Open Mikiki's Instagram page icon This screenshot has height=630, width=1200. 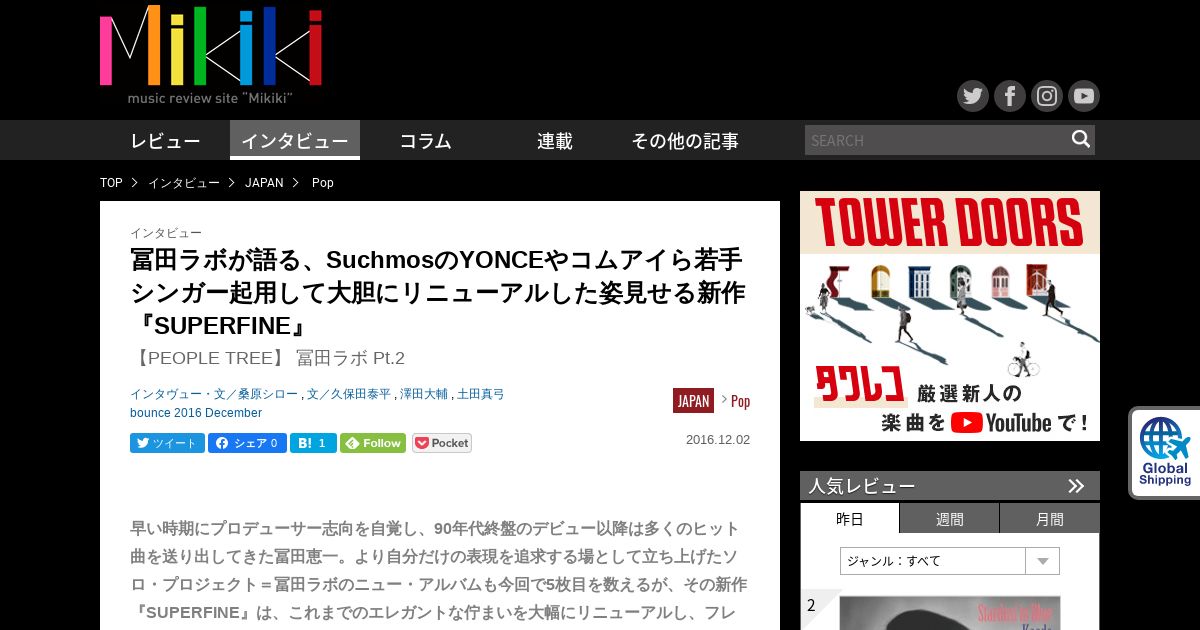tap(1047, 96)
